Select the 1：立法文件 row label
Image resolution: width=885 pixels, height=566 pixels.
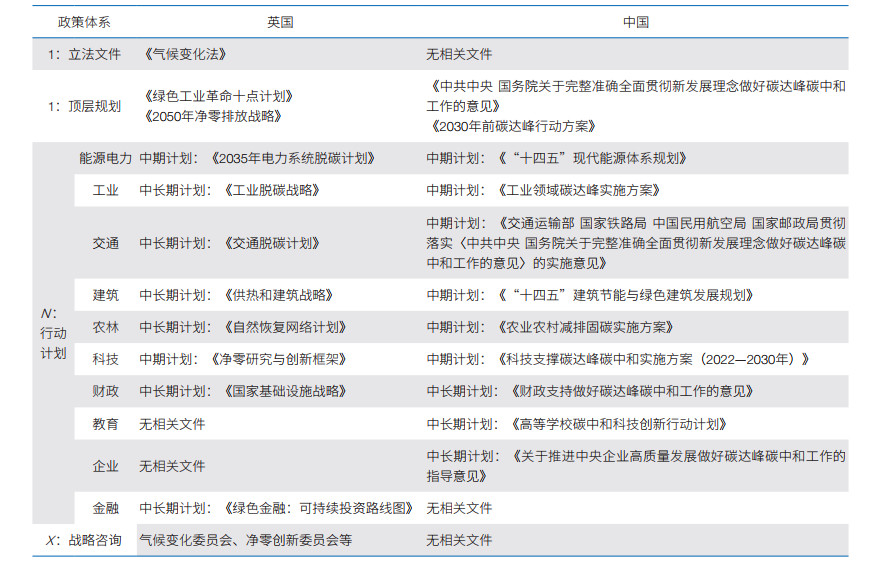(x=84, y=54)
